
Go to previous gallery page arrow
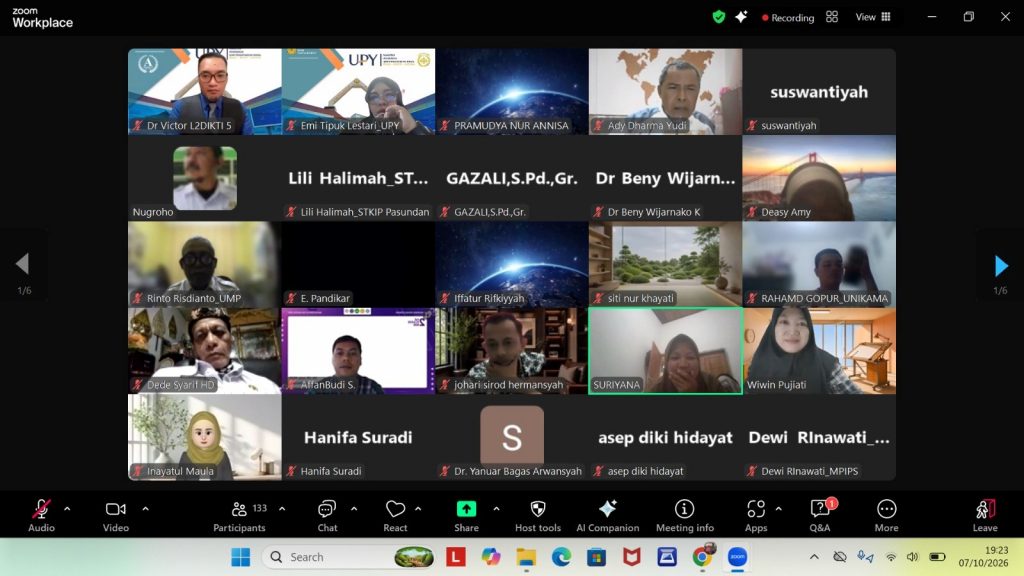pyautogui.click(x=23, y=264)
